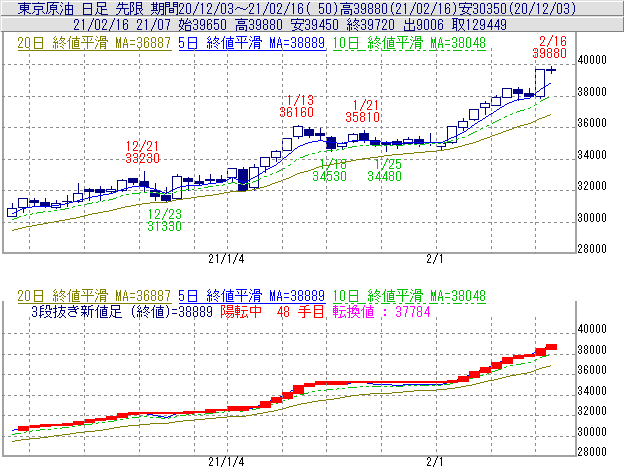This screenshot has width=624, height=473.
Task: Click the 12/23 31330 low label
Action: tap(164, 220)
